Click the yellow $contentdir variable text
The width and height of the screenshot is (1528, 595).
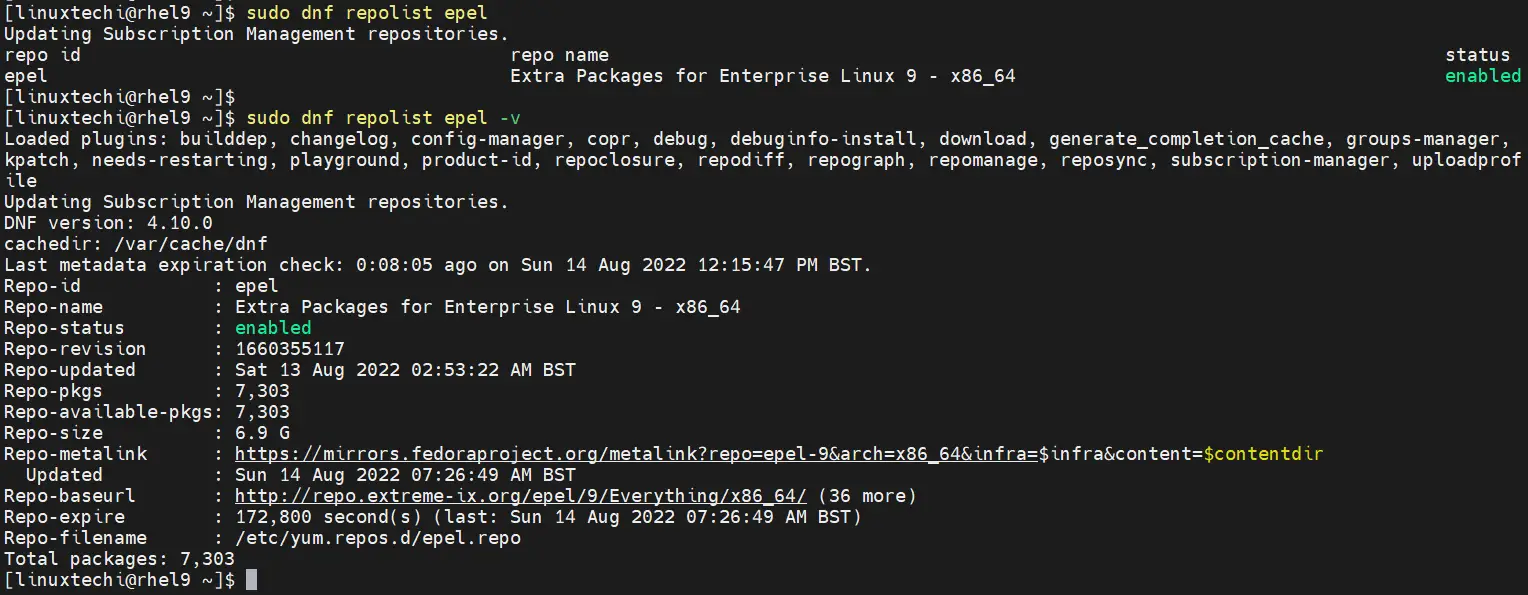[x=1263, y=454]
